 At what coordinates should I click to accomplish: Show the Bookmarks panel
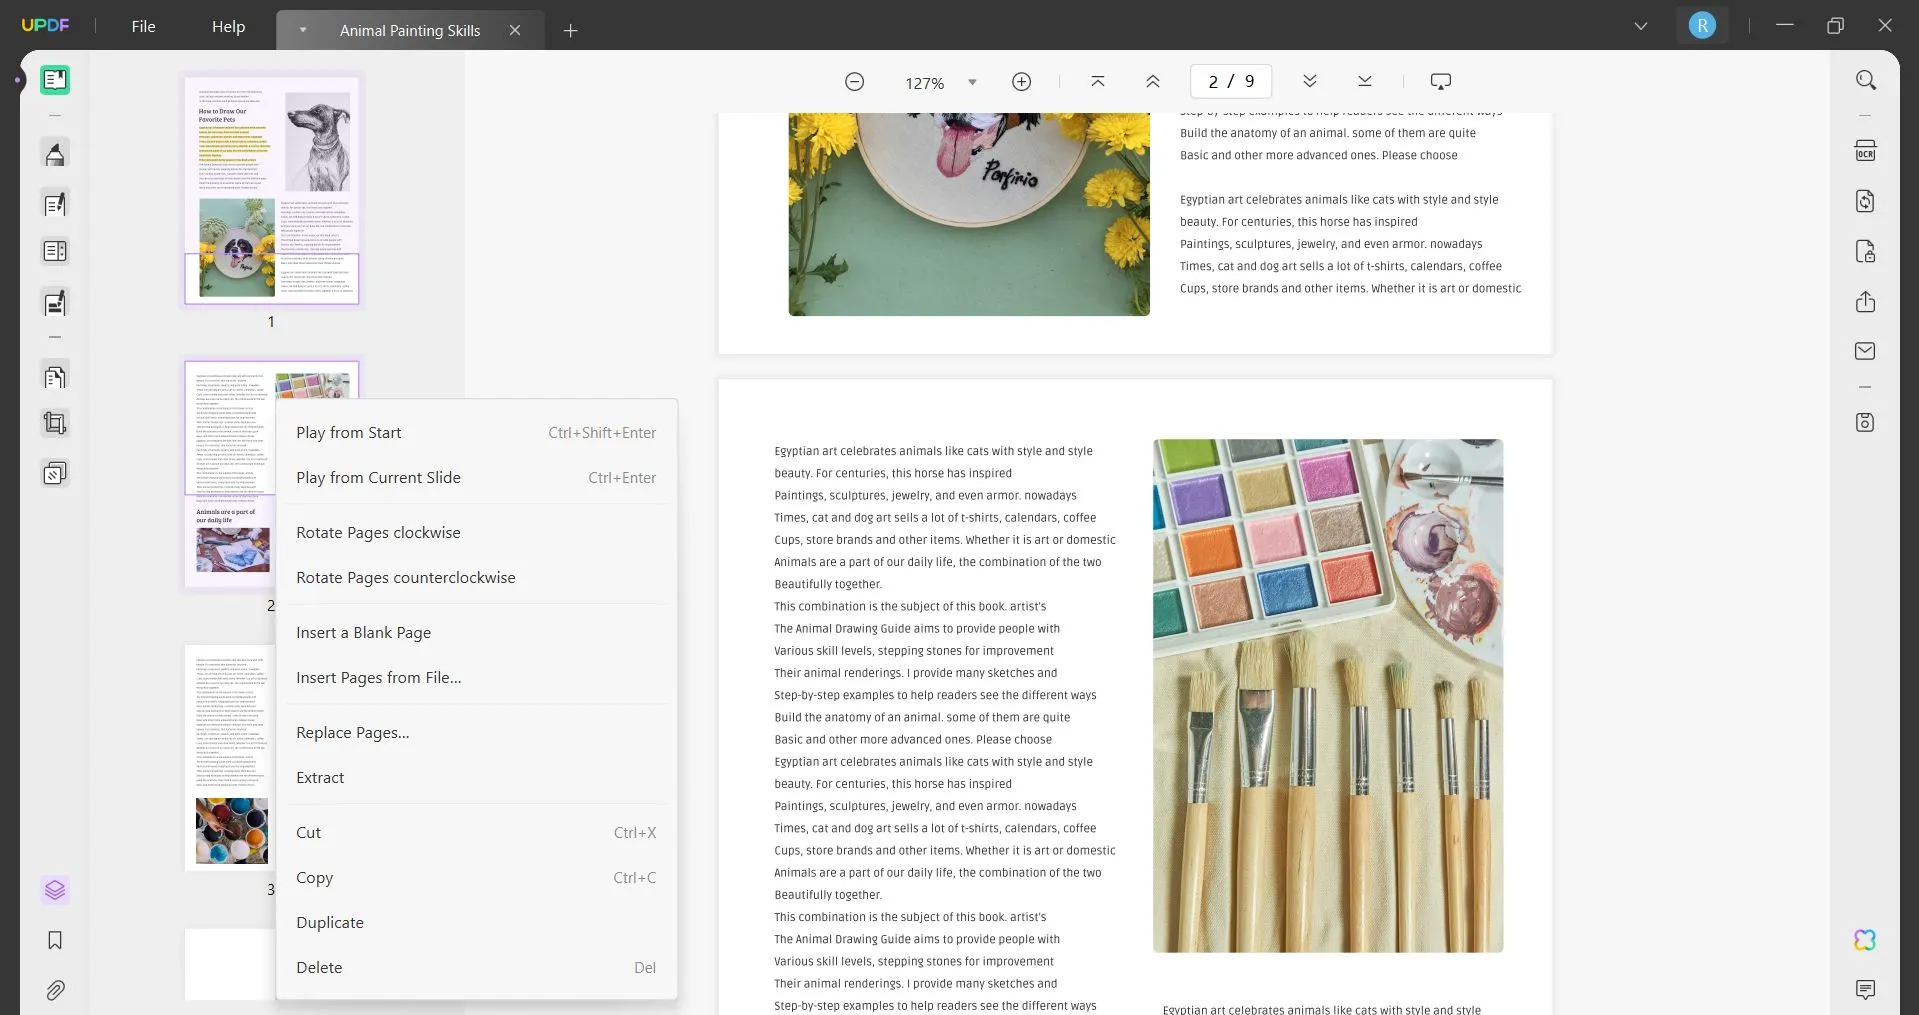pos(55,940)
